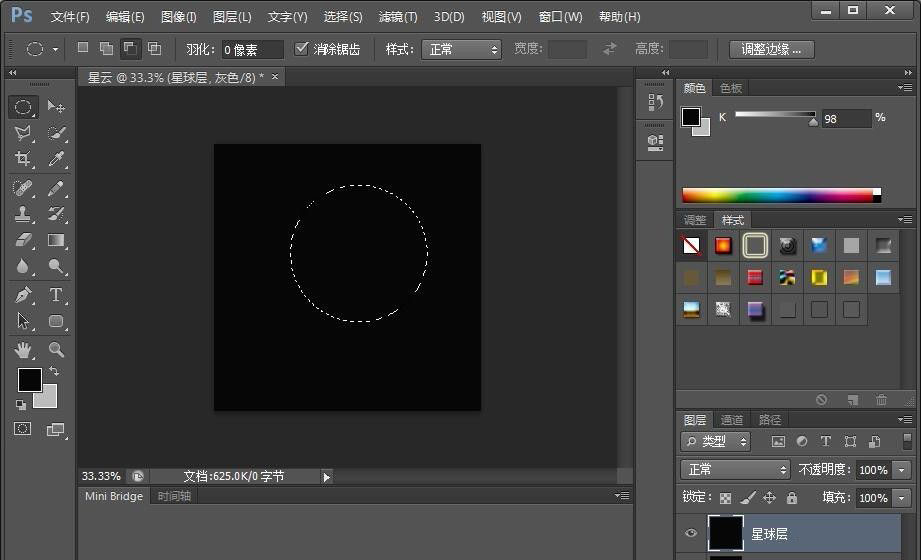Pick the Clone Stamp tool

[23, 214]
